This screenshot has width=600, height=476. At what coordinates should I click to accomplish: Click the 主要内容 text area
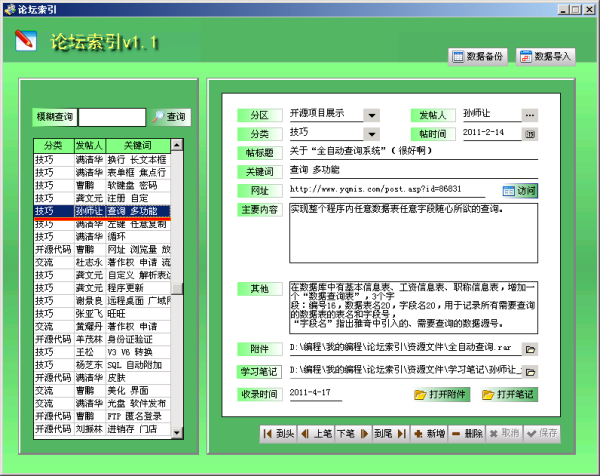(414, 233)
